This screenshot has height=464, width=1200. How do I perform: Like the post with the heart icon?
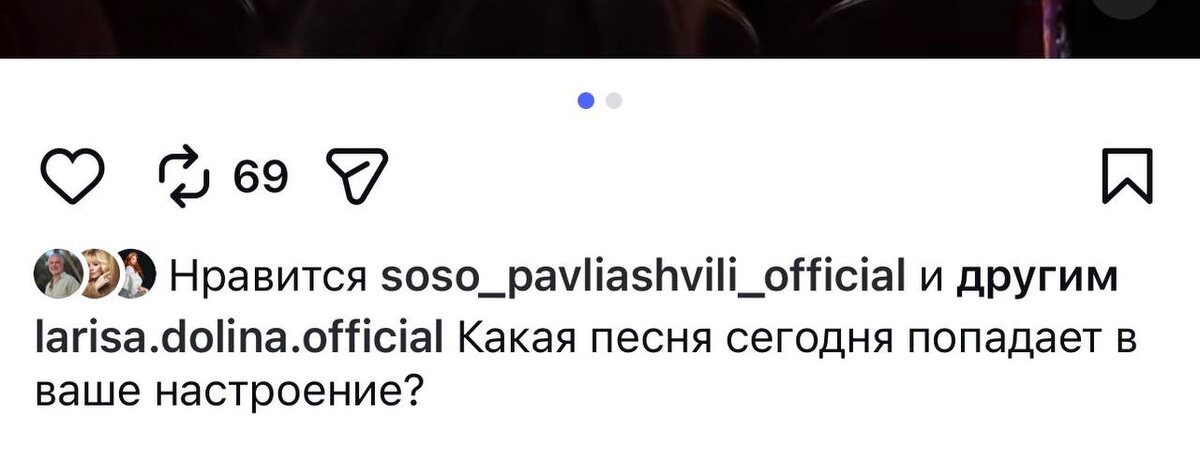click(72, 178)
